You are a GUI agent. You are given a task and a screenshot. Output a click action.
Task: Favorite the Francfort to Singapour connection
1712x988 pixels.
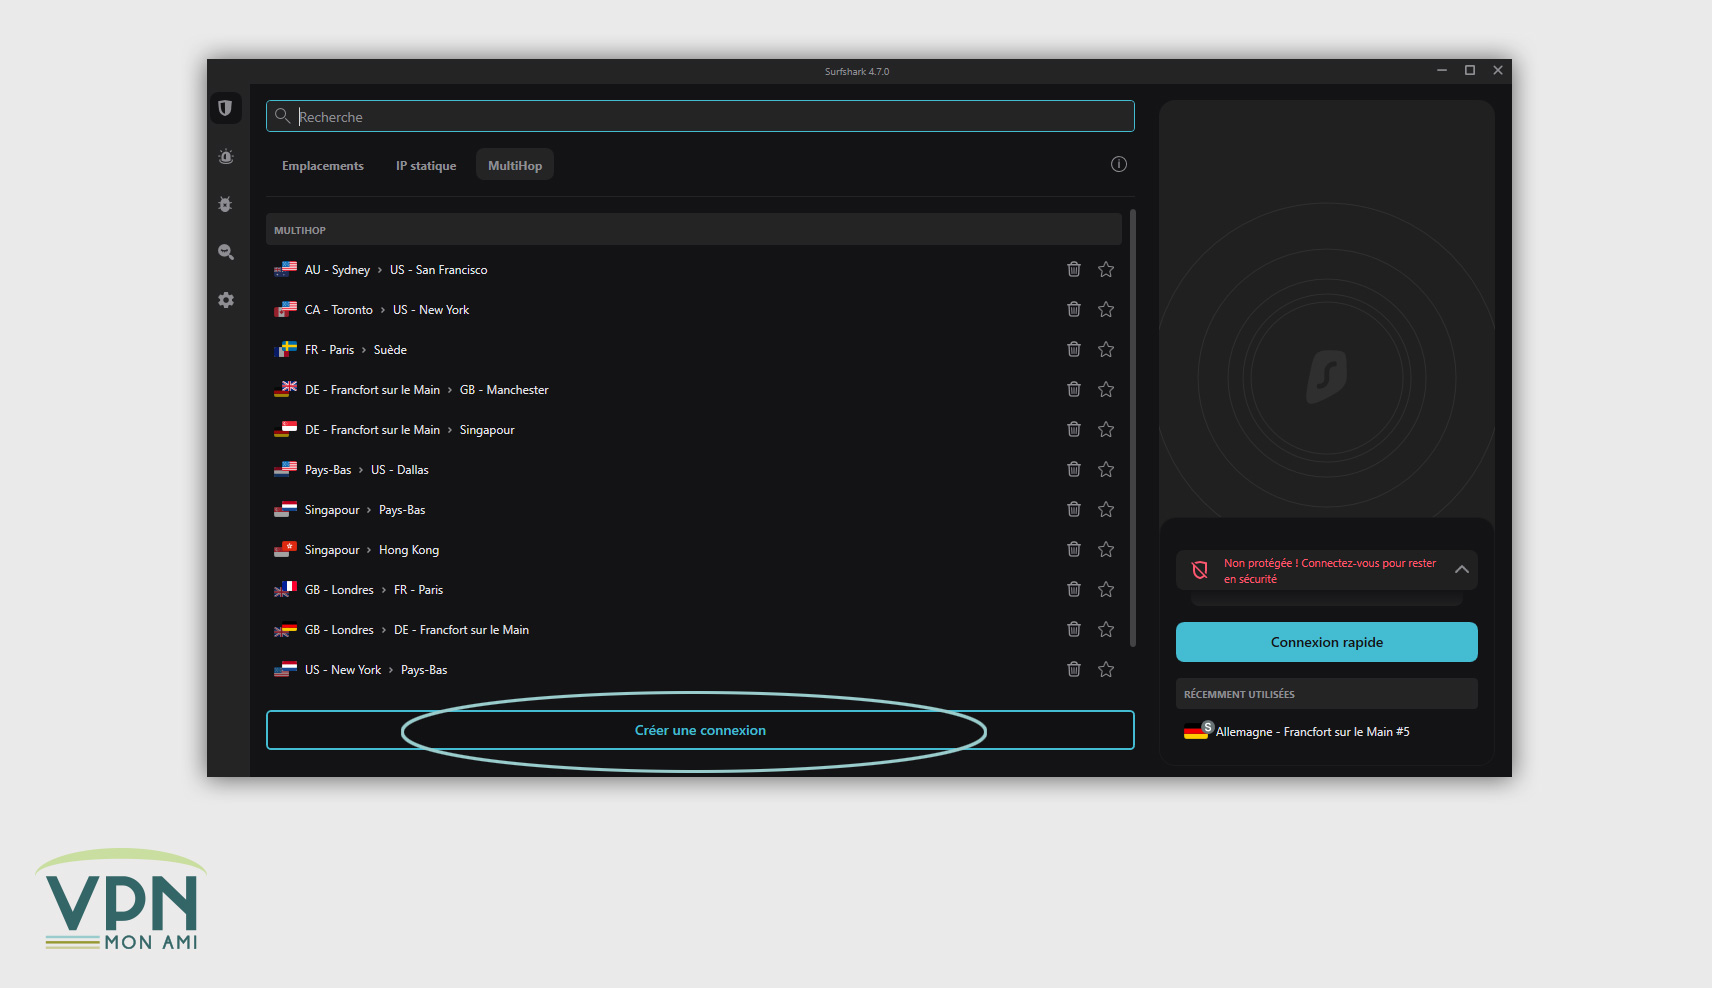point(1106,429)
